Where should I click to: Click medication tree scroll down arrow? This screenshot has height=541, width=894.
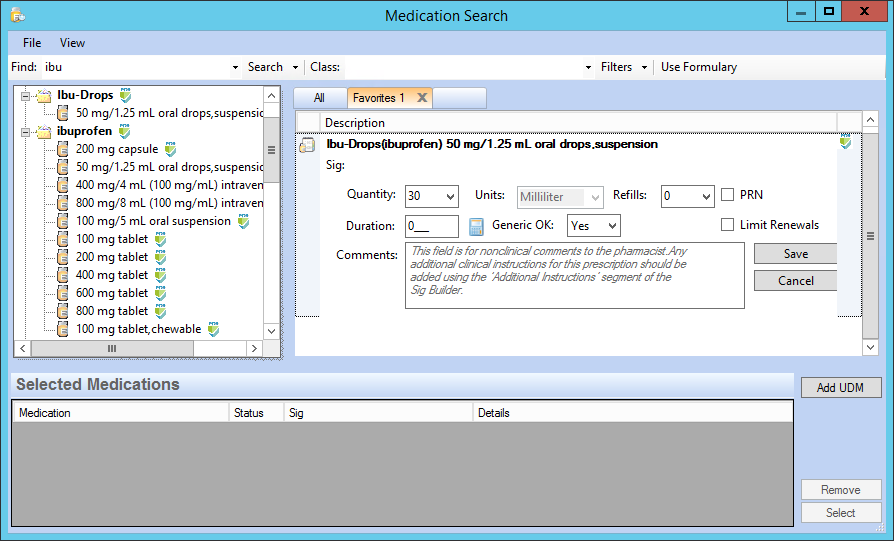pyautogui.click(x=271, y=331)
